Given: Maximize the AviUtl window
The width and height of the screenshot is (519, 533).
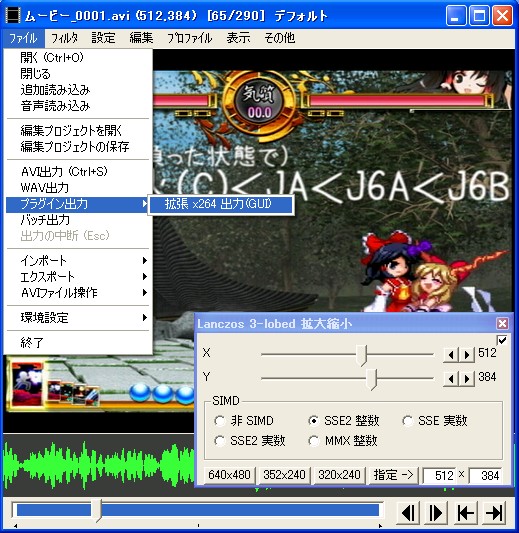Looking at the screenshot, I should [479, 16].
